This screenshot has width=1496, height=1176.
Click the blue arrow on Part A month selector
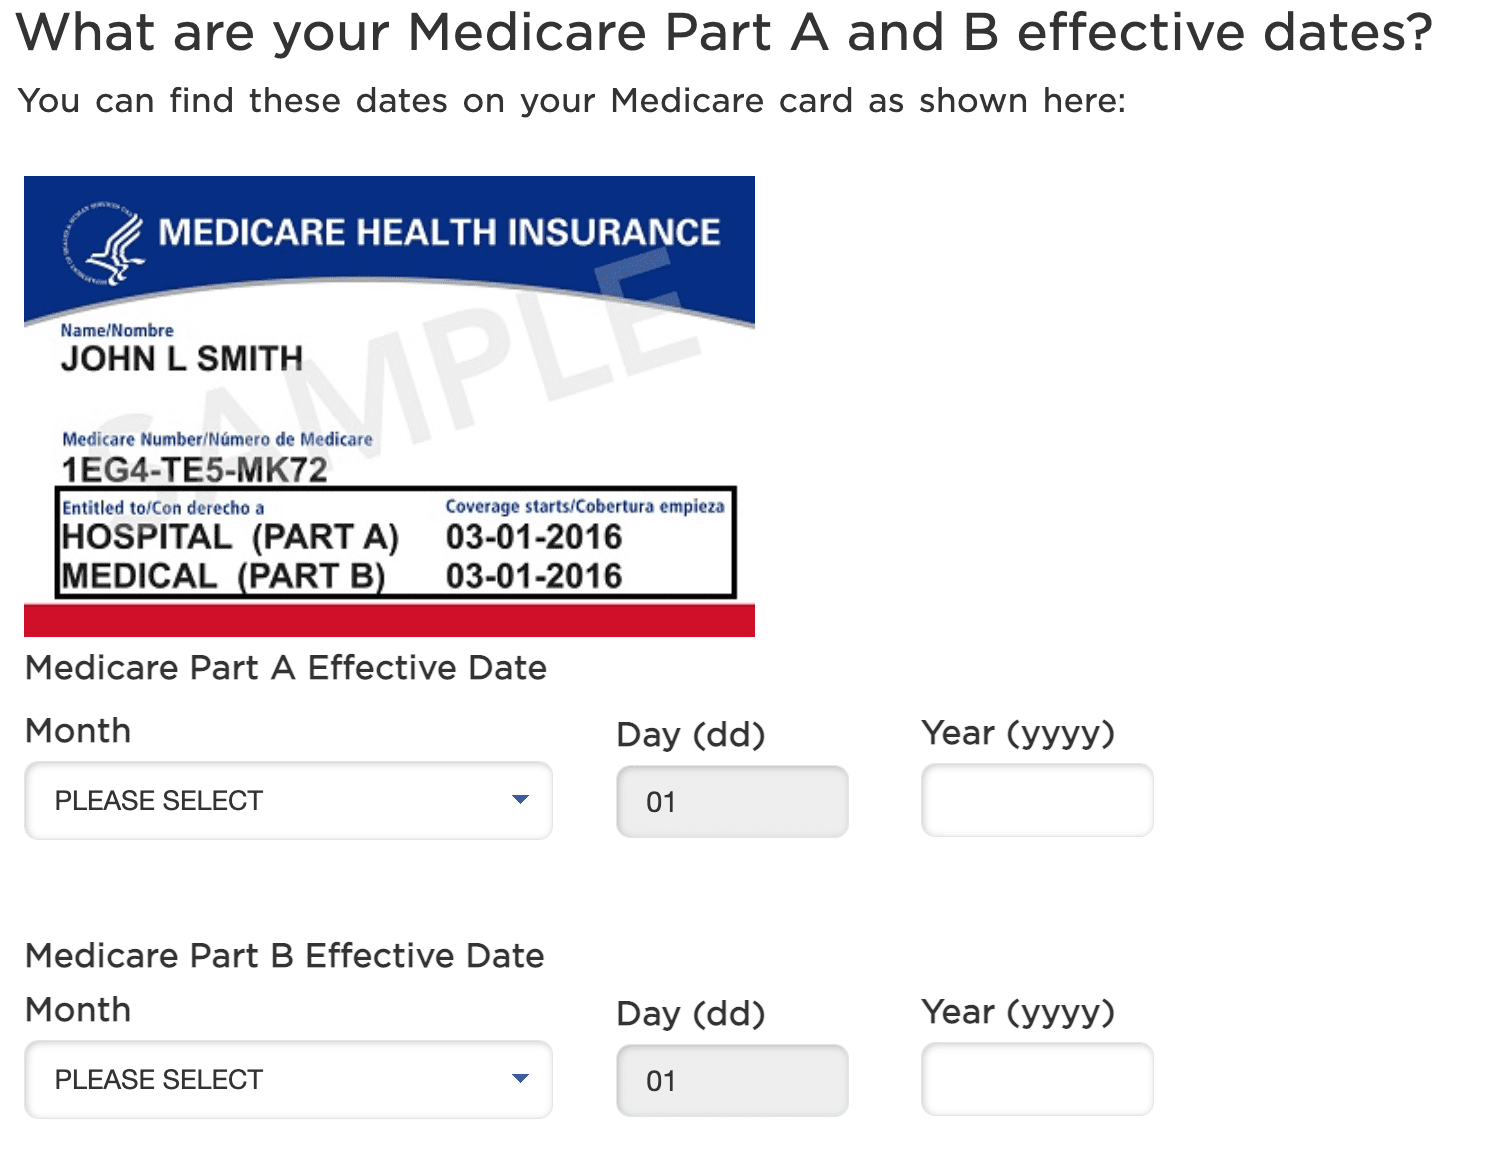point(520,800)
